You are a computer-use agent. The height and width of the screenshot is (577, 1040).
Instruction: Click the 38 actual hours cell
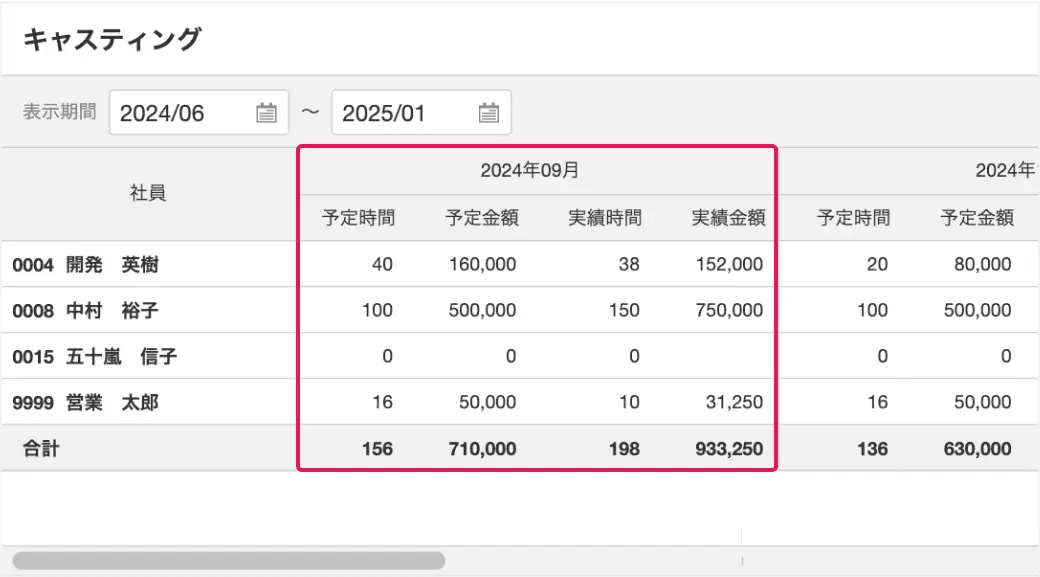pyautogui.click(x=629, y=264)
